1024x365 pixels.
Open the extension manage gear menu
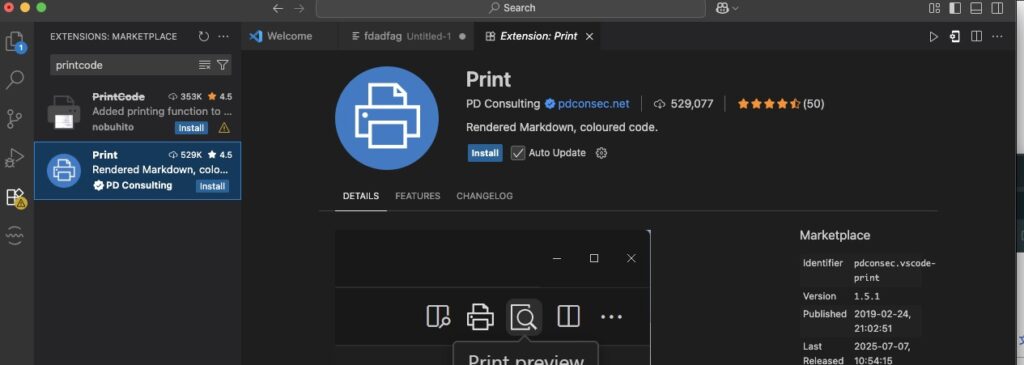[x=601, y=153]
